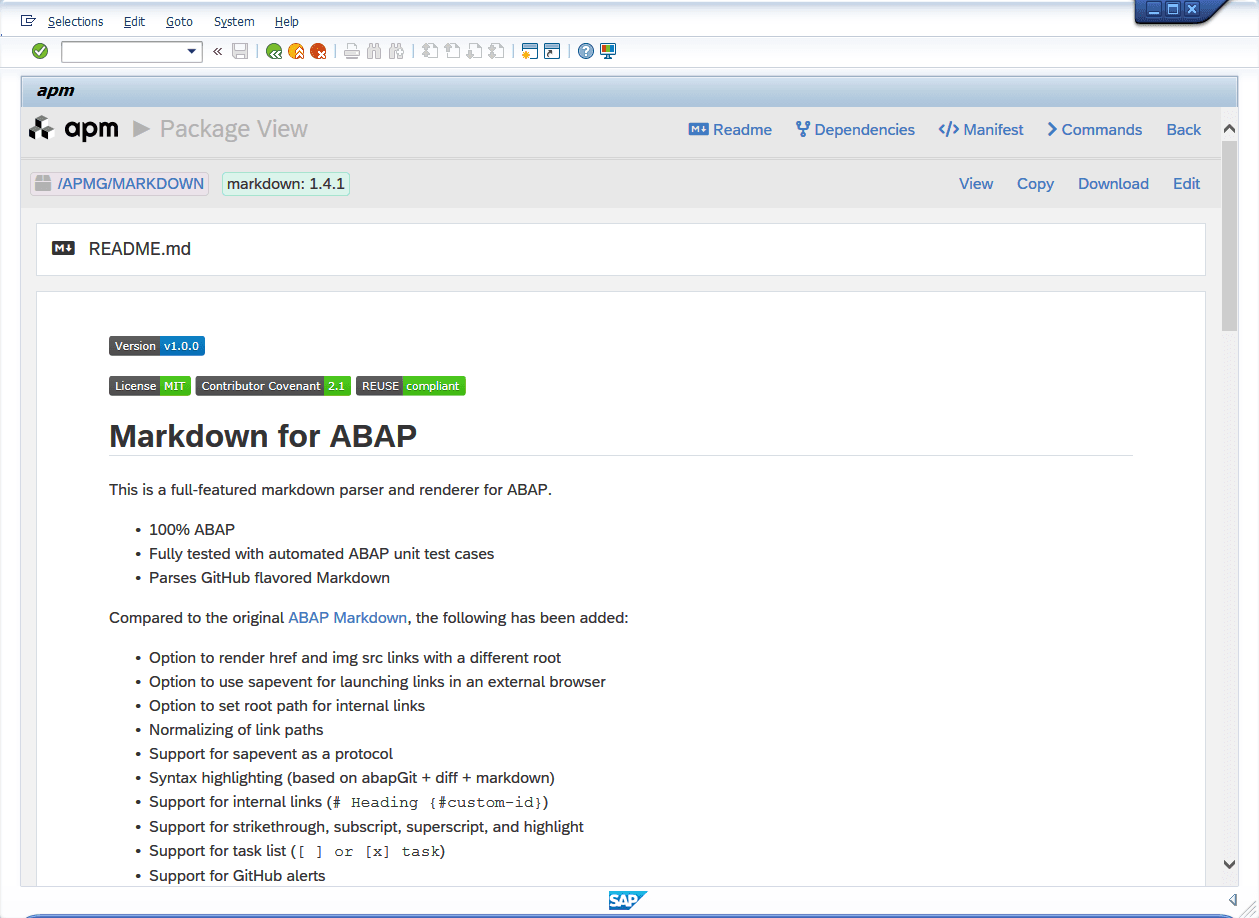Click the Find binoculars icon
Image resolution: width=1259 pixels, height=918 pixels.
click(x=374, y=51)
